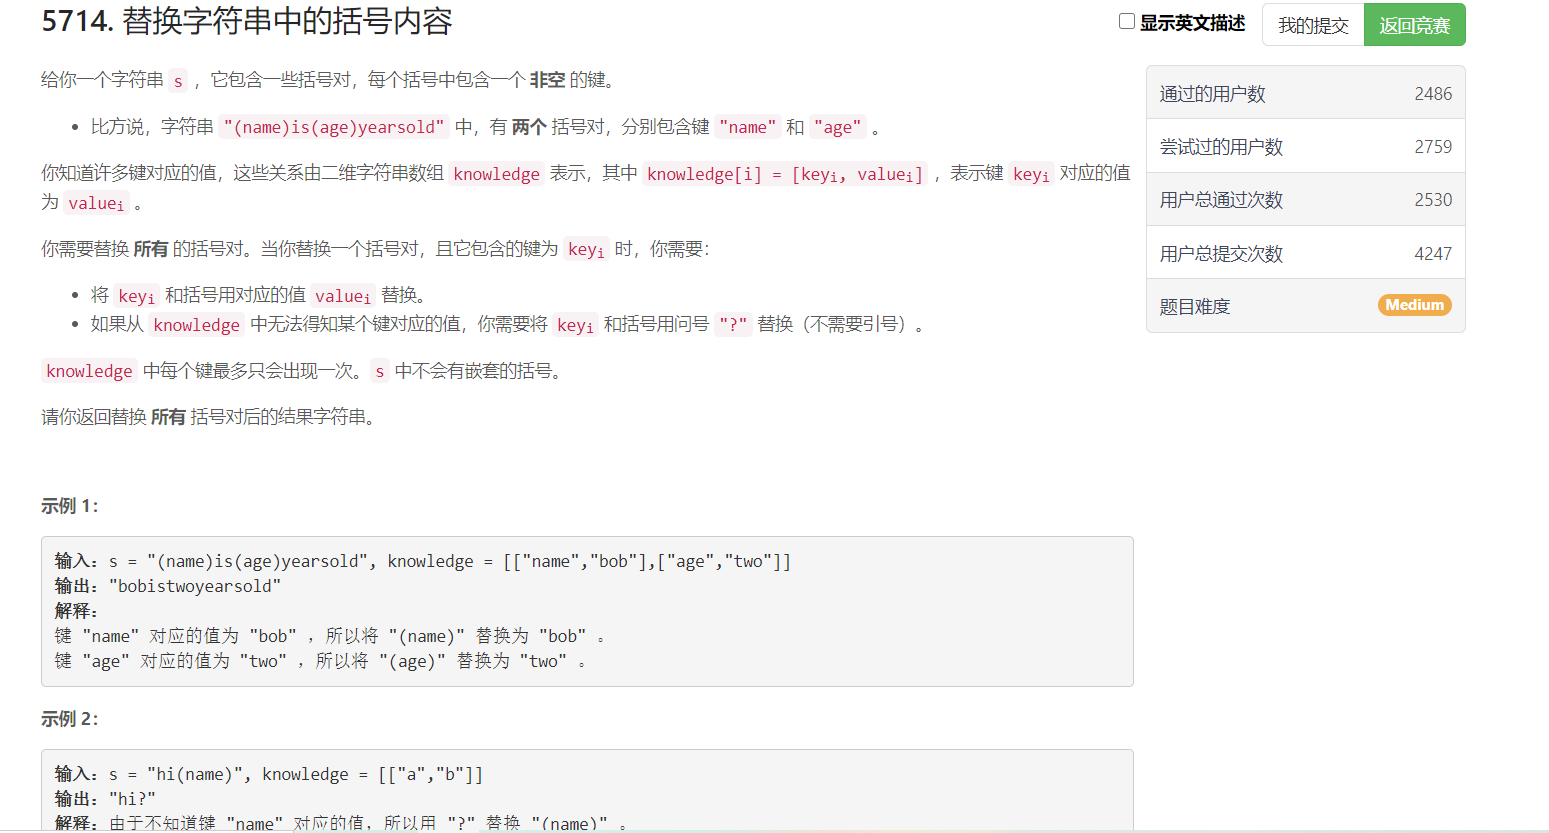The height and width of the screenshot is (833, 1549).
Task: Open 我的提交 submissions page
Action: pos(1313,25)
